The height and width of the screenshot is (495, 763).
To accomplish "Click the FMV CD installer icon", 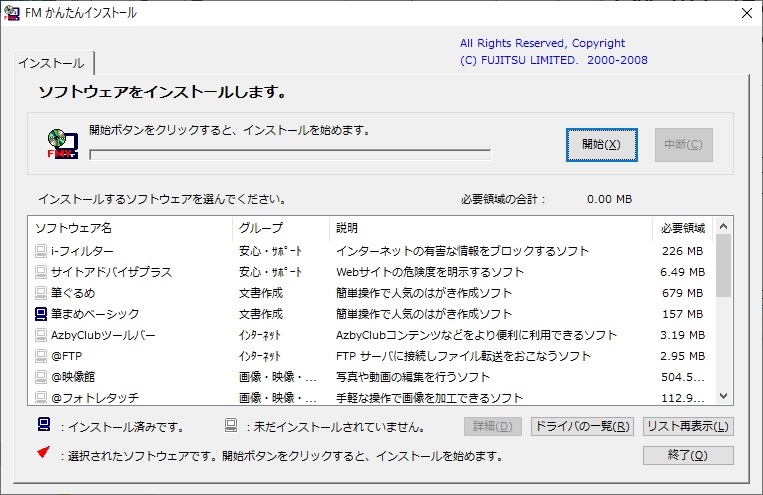I will pyautogui.click(x=63, y=144).
